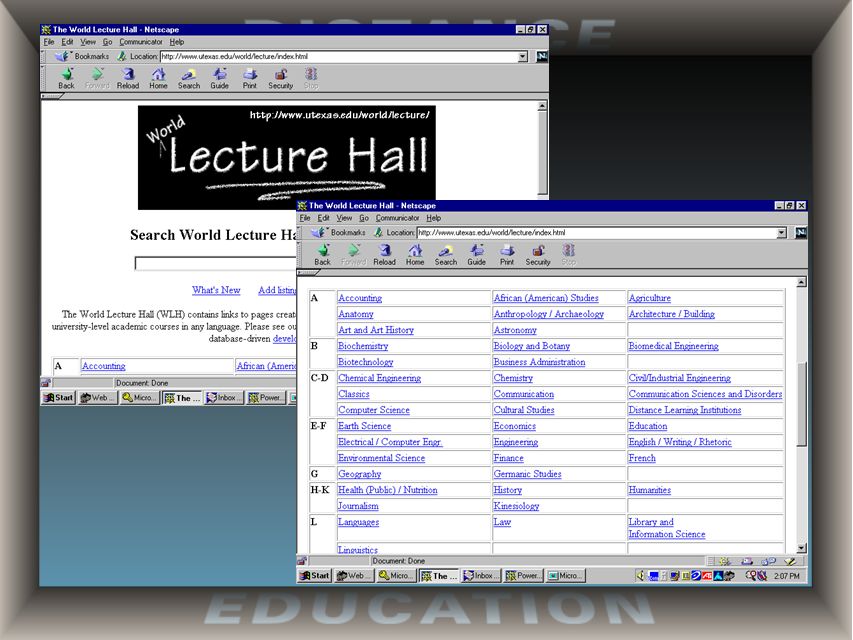This screenshot has width=853, height=640.
Task: Open Power... taskbar button in front taskbar
Action: (523, 575)
